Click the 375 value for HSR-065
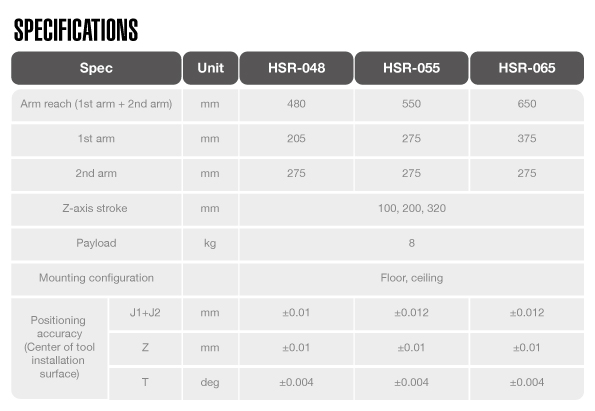The height and width of the screenshot is (411, 595). [527, 140]
